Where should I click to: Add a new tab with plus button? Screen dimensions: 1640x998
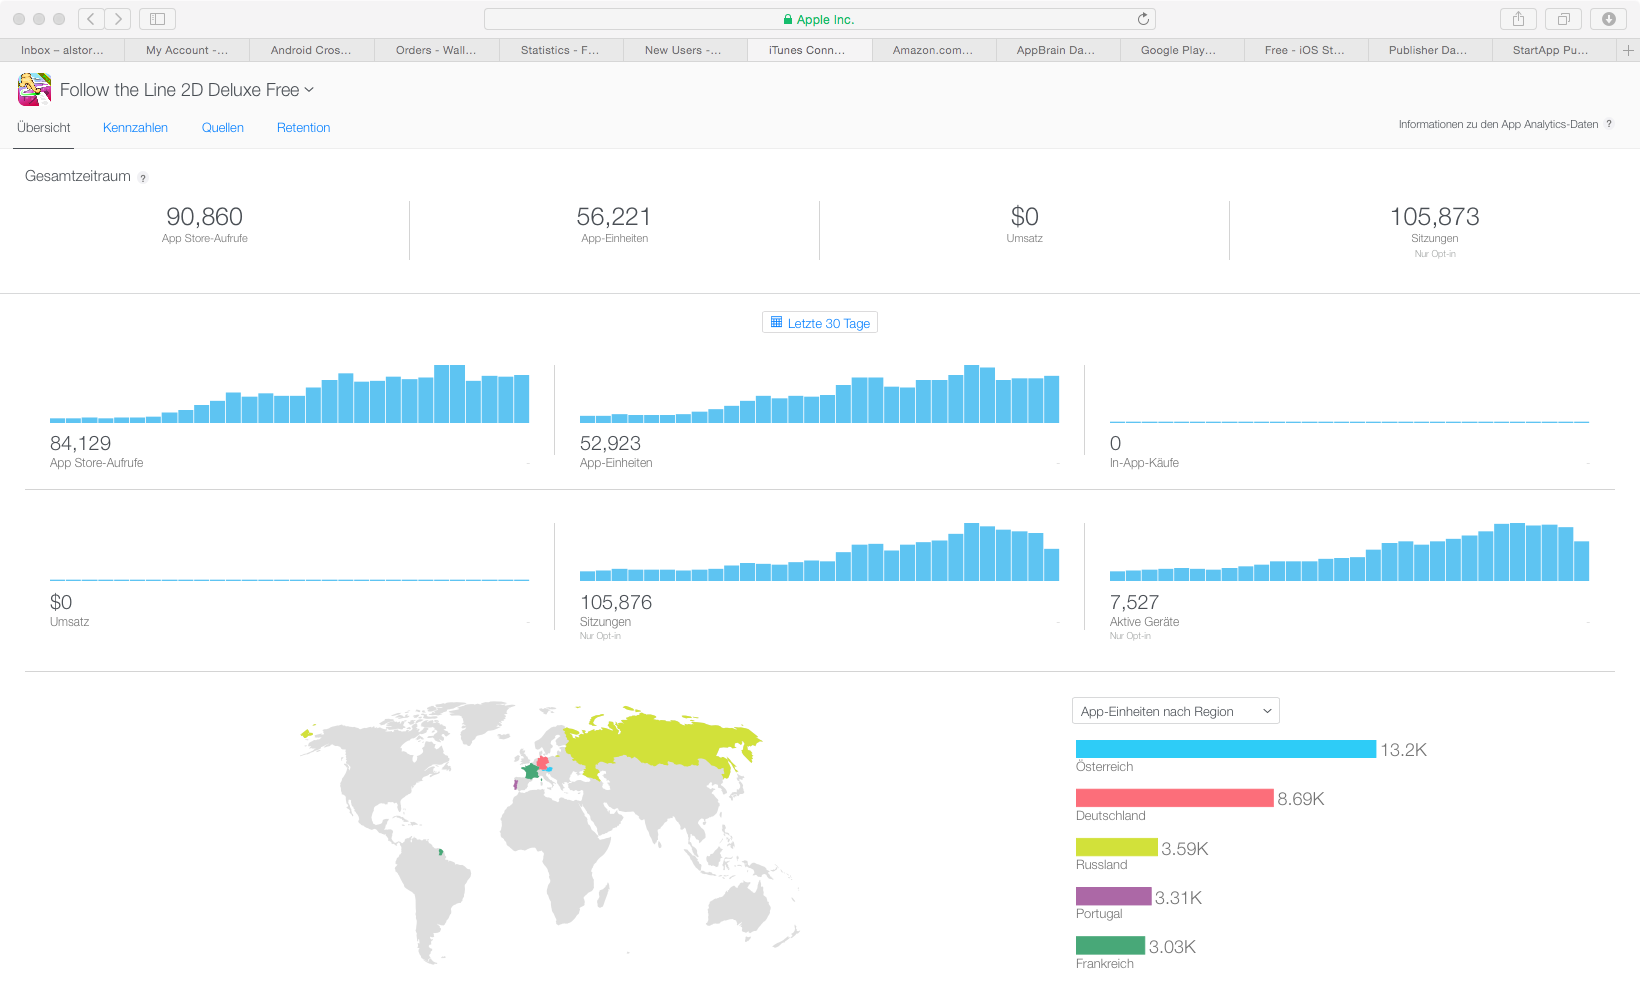1628,50
